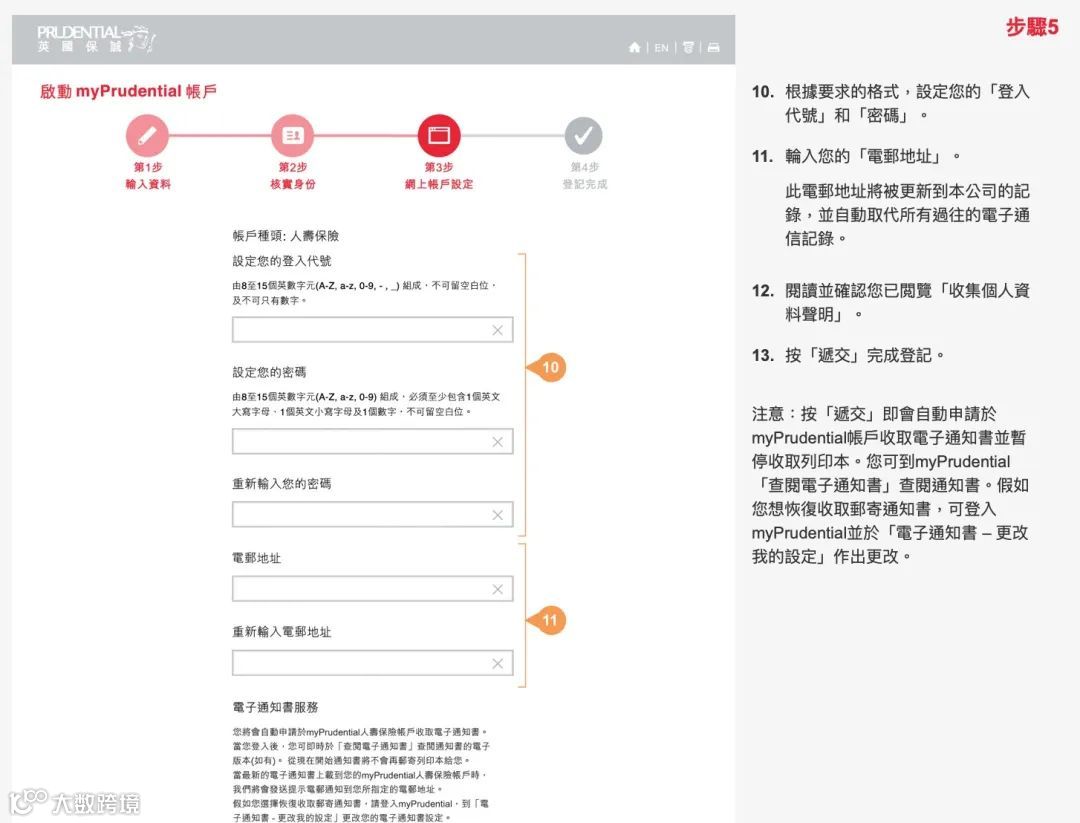The width and height of the screenshot is (1080, 823).
Task: Click the 電子通知書服務 section heading
Action: (276, 707)
